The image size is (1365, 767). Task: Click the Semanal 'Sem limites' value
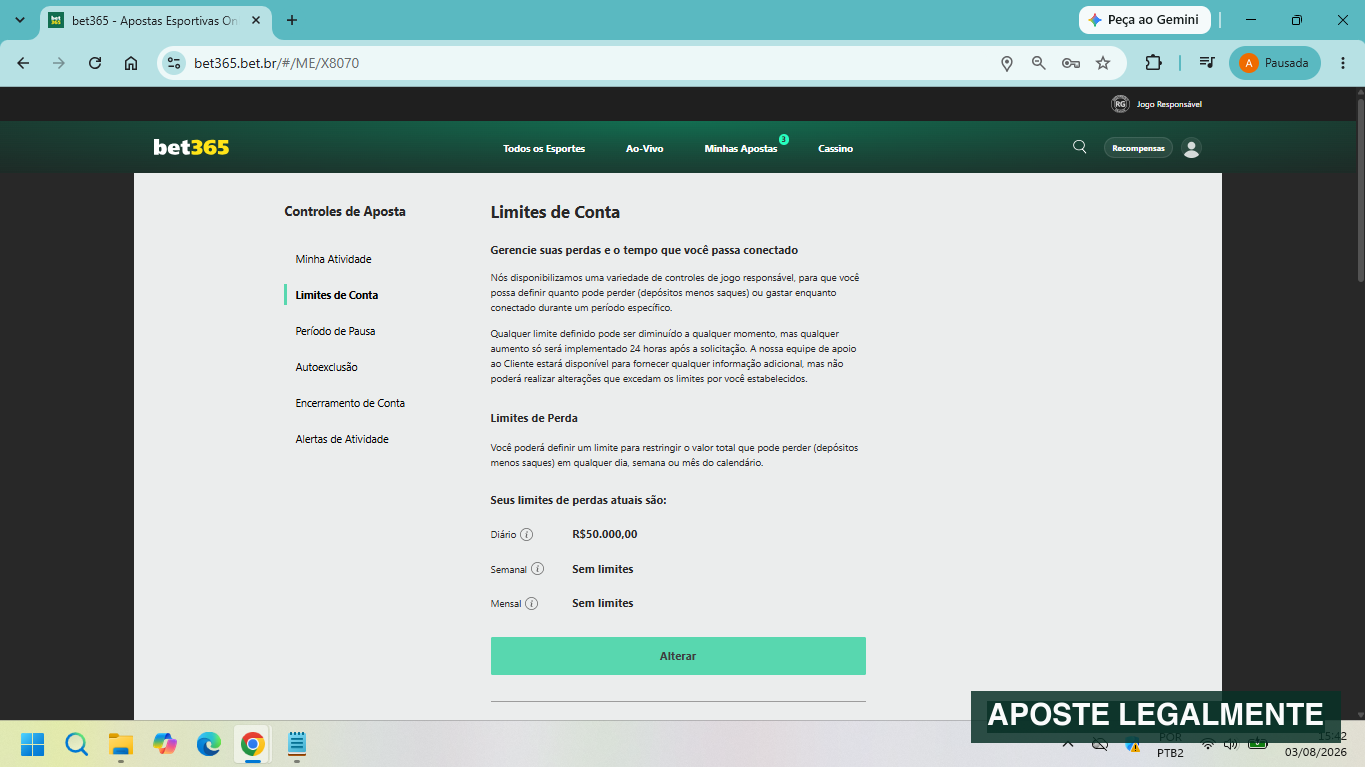[603, 569]
